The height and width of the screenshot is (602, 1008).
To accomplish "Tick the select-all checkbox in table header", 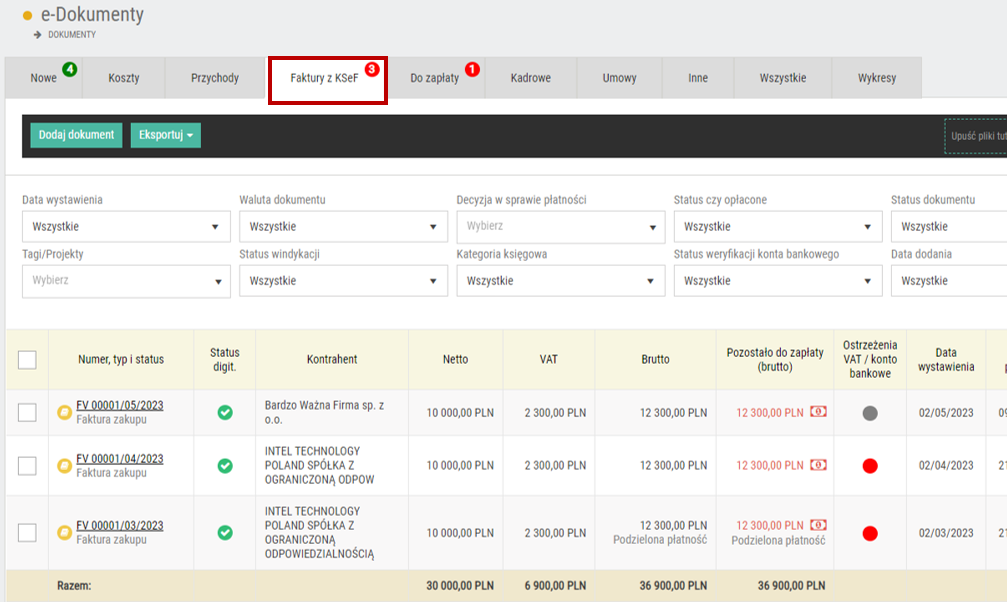I will (27, 360).
